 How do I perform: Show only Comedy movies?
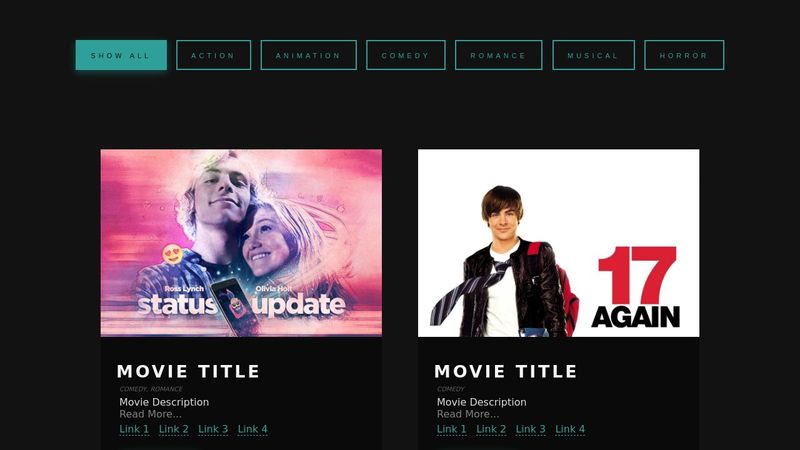[406, 55]
